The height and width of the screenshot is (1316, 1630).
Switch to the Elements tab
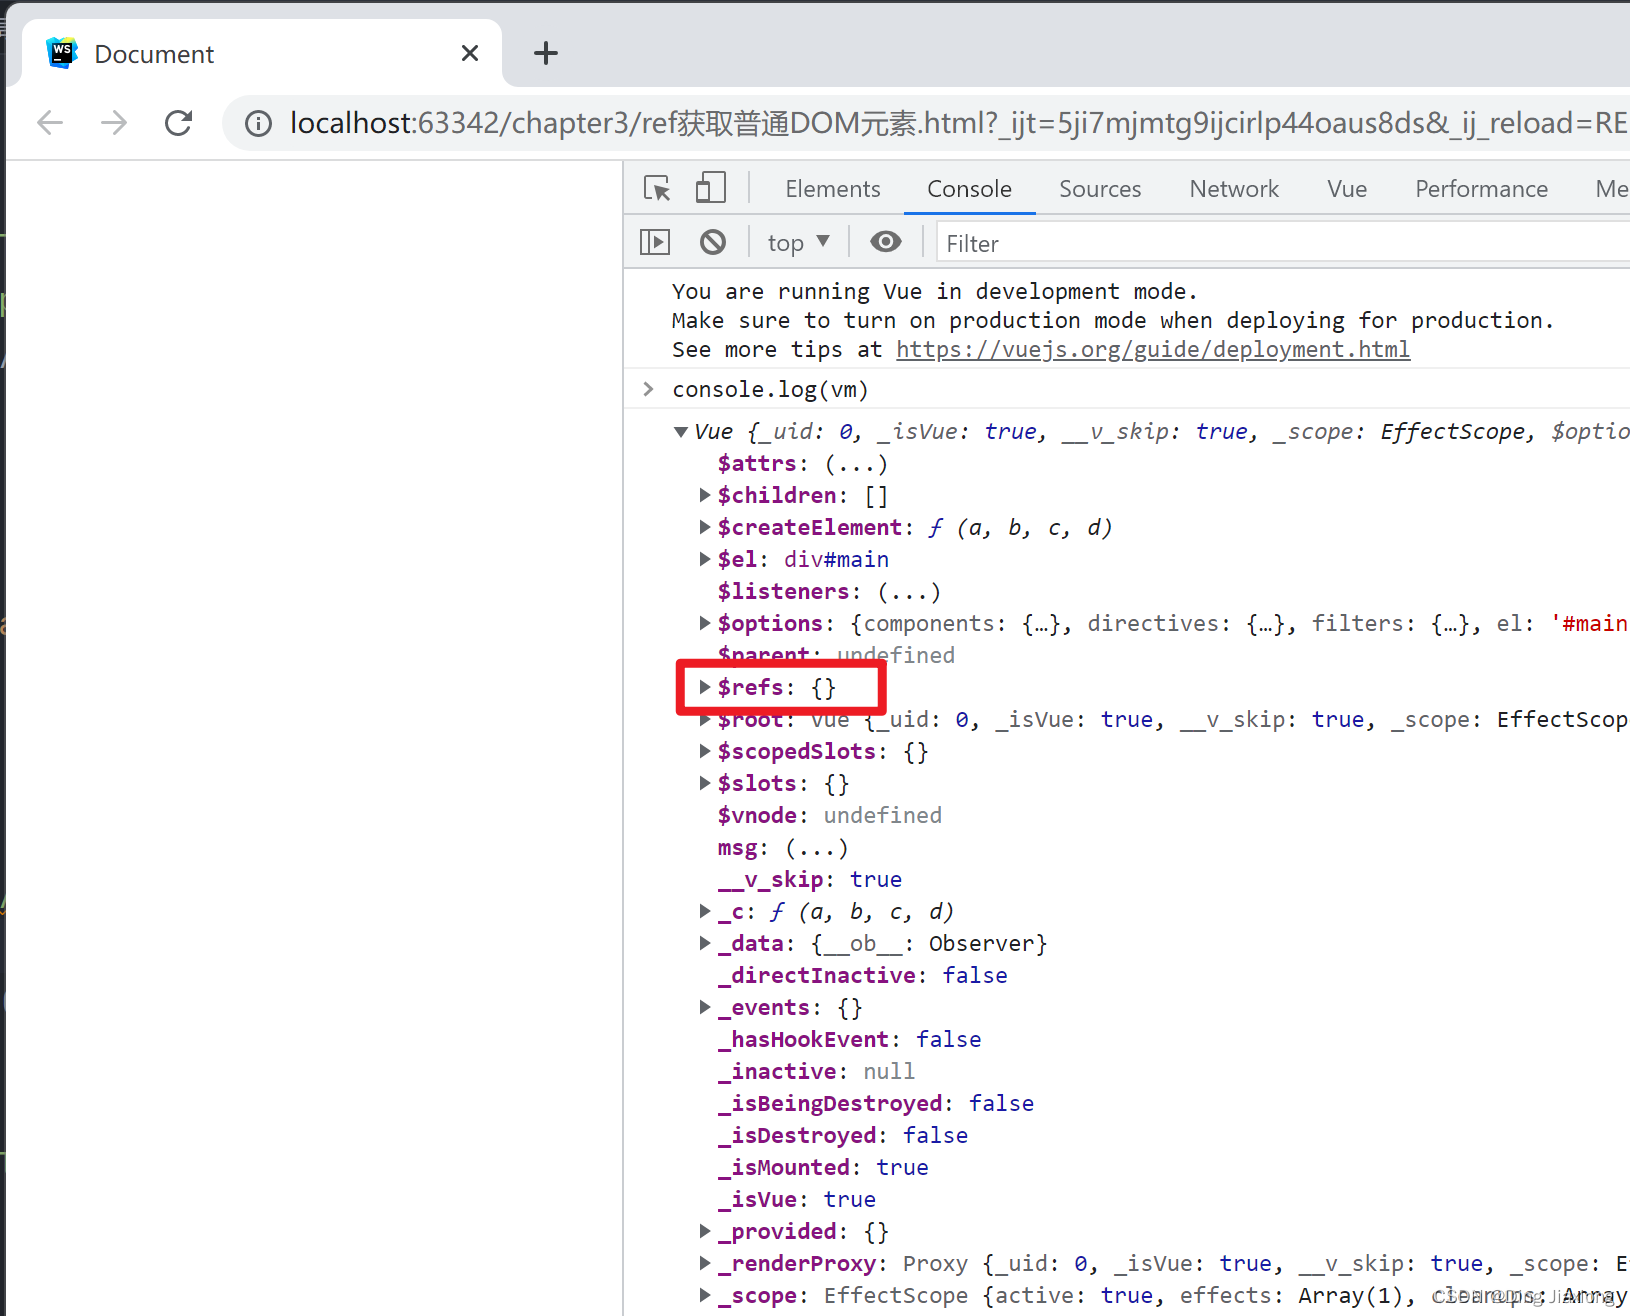click(x=832, y=188)
